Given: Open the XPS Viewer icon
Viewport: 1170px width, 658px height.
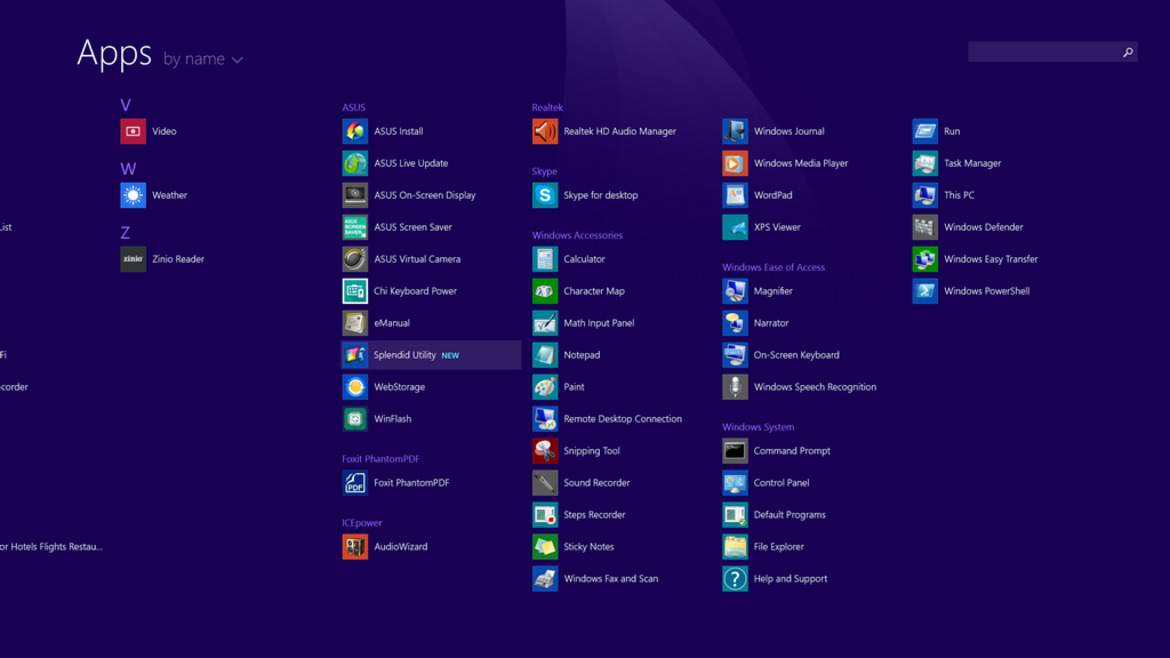Looking at the screenshot, I should [x=735, y=227].
